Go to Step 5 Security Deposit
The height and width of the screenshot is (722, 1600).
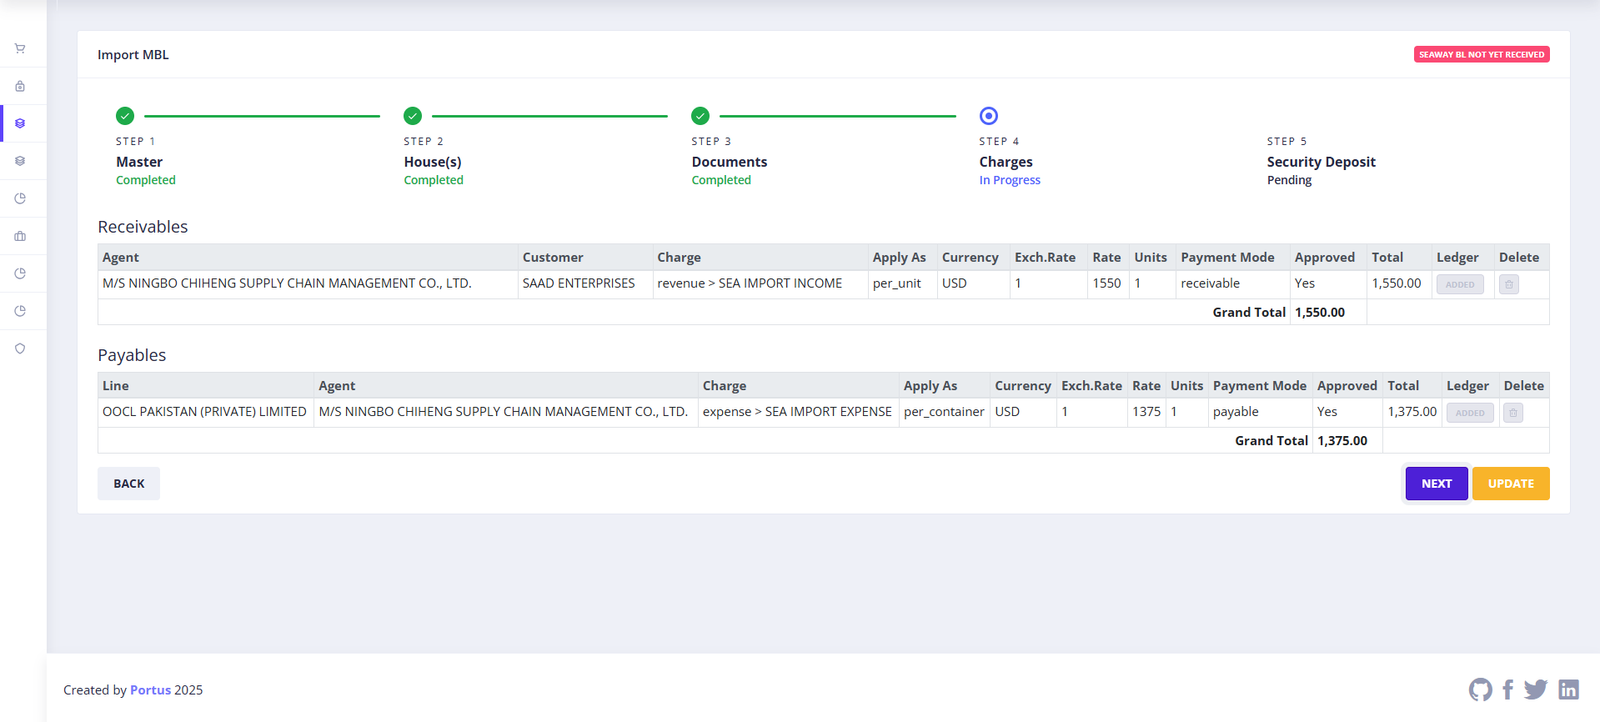pos(1320,162)
